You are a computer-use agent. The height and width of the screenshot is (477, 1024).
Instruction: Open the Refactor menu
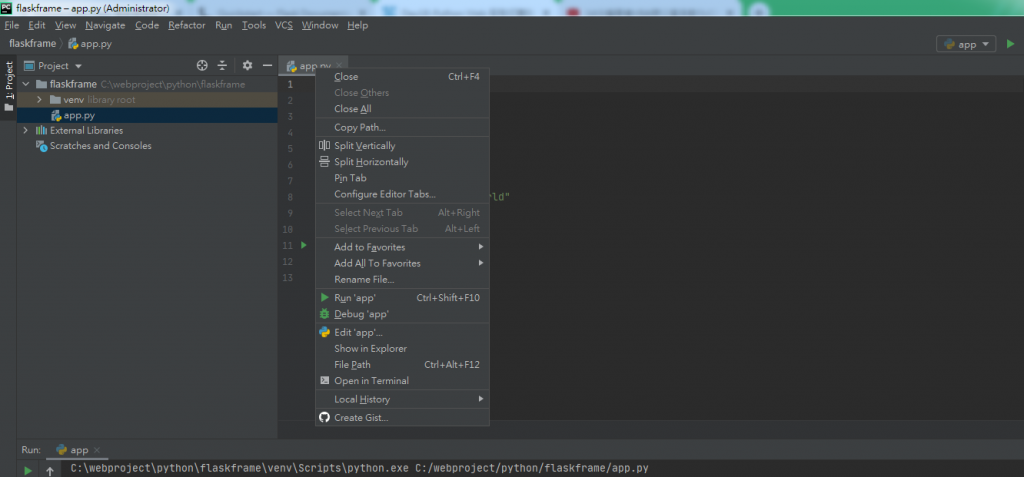point(187,25)
